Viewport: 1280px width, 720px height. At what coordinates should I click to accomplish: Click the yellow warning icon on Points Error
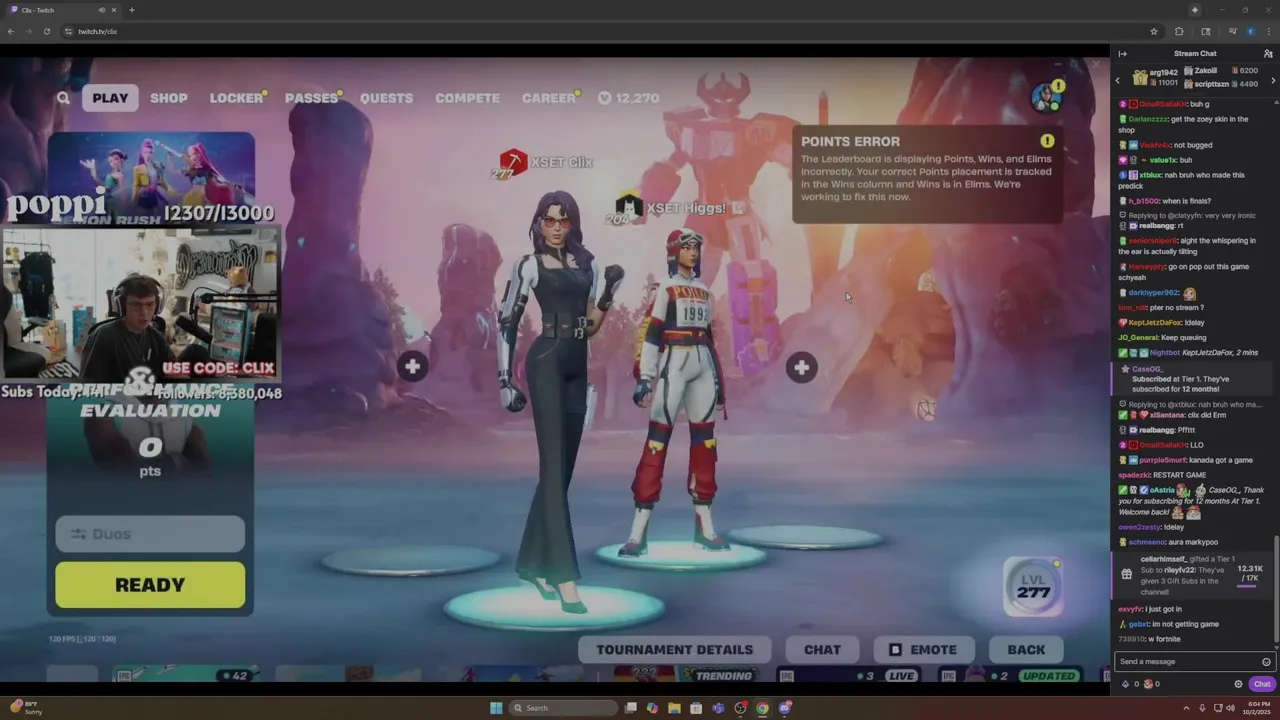(1047, 141)
